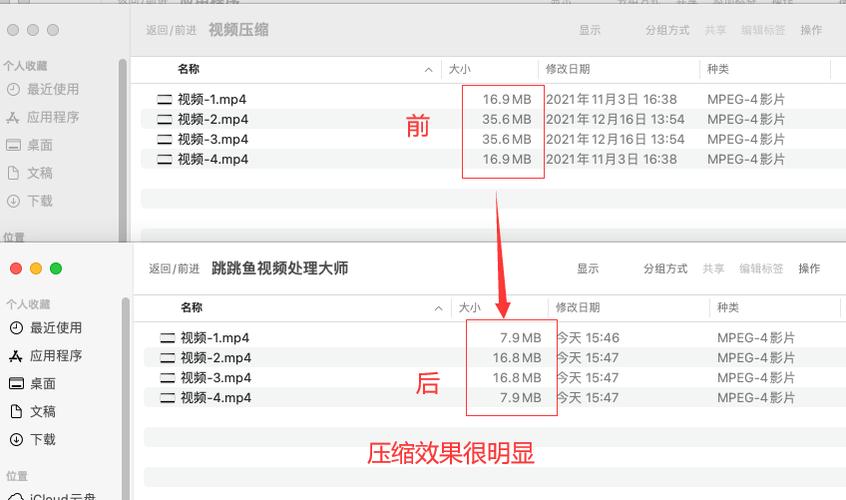Open 应用程序 in the 视频压缩 window sidebar

pyautogui.click(x=43, y=118)
